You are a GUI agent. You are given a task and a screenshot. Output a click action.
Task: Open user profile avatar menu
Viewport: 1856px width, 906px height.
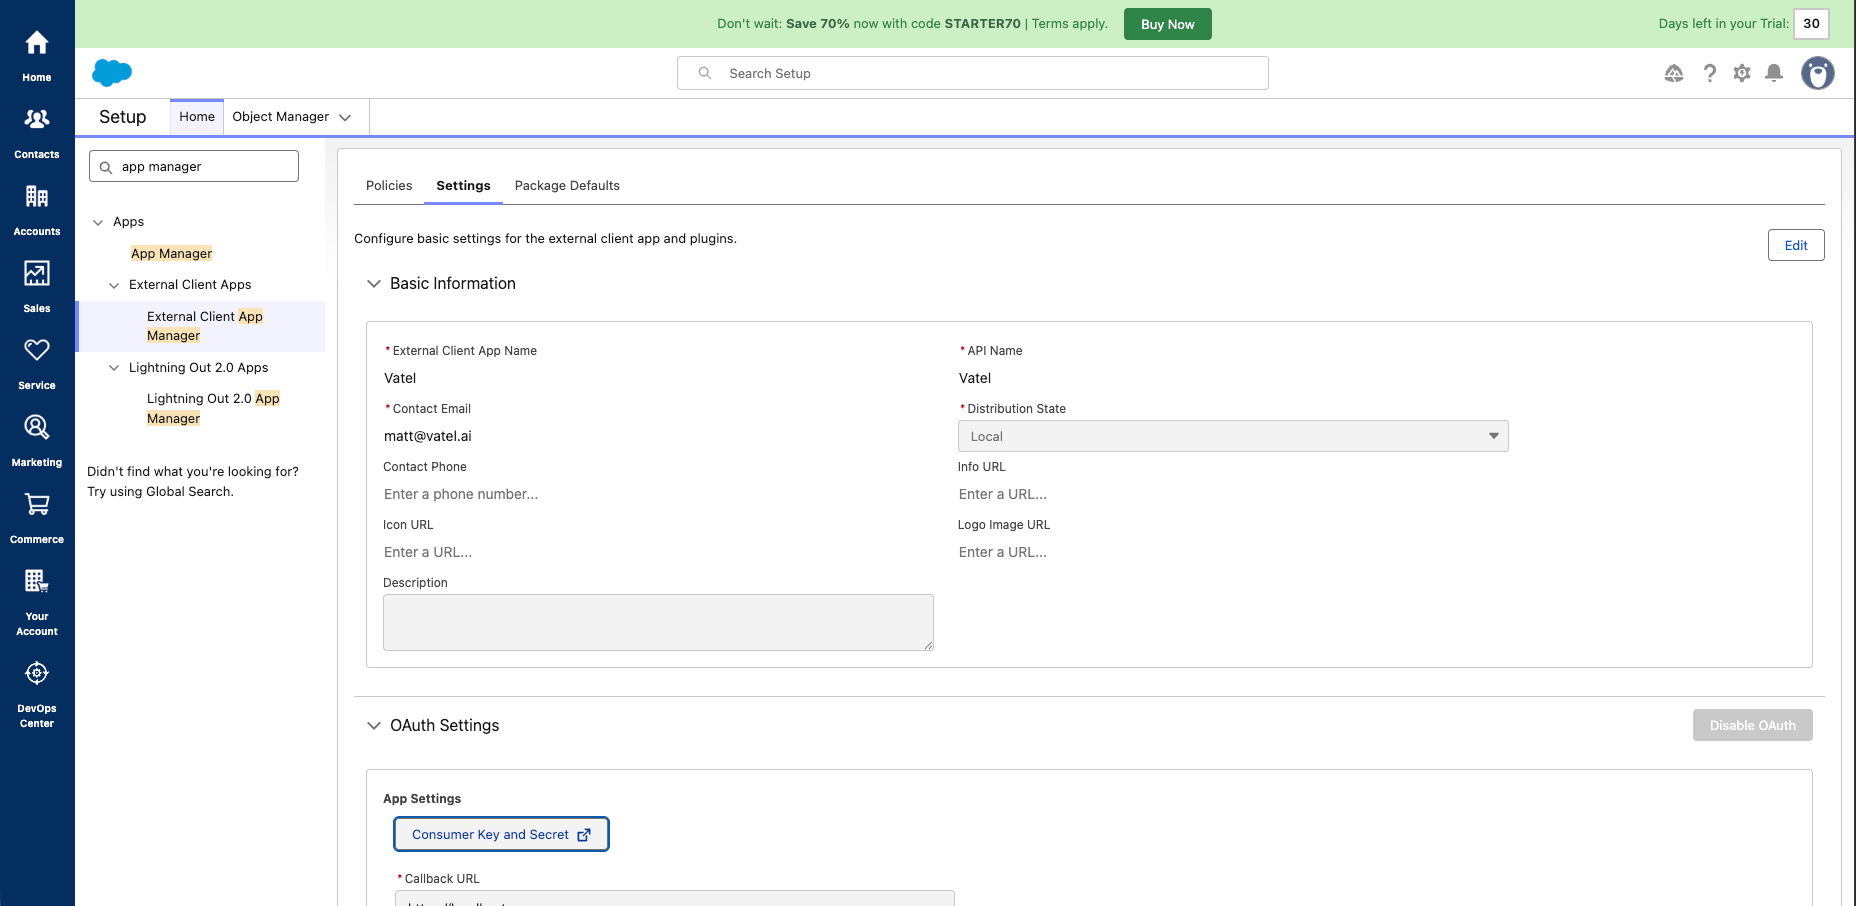(1818, 73)
